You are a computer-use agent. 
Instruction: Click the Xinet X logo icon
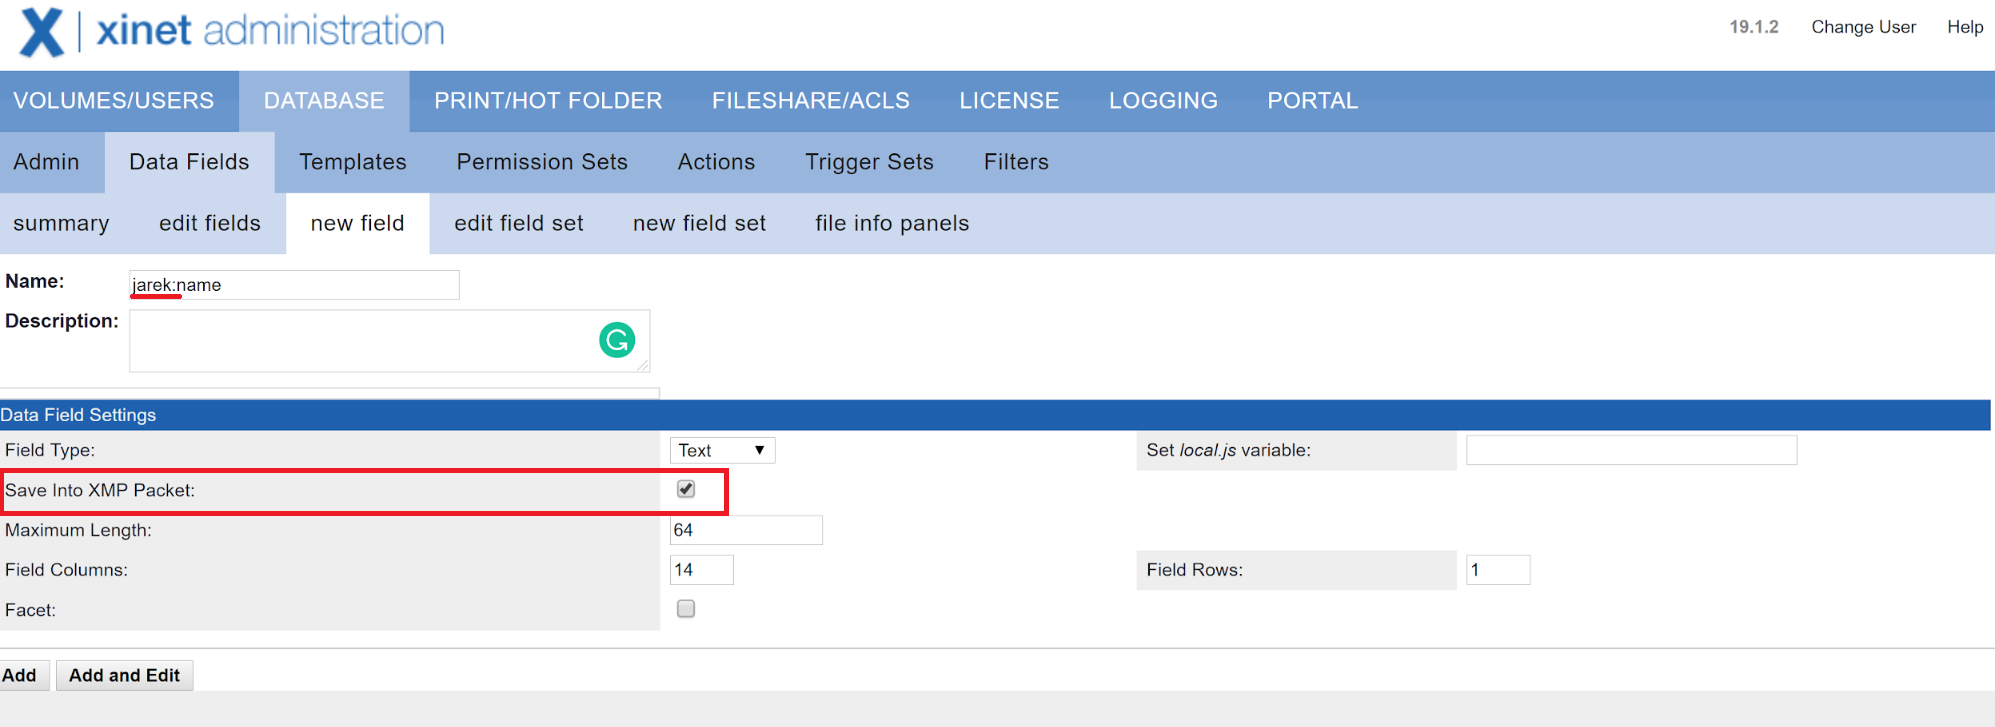coord(42,32)
